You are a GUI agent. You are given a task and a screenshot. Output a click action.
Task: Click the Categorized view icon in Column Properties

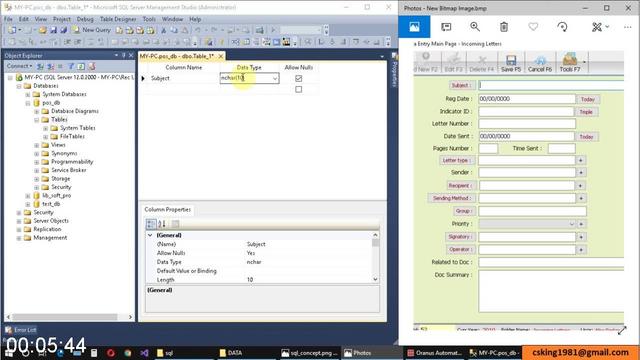[151, 224]
